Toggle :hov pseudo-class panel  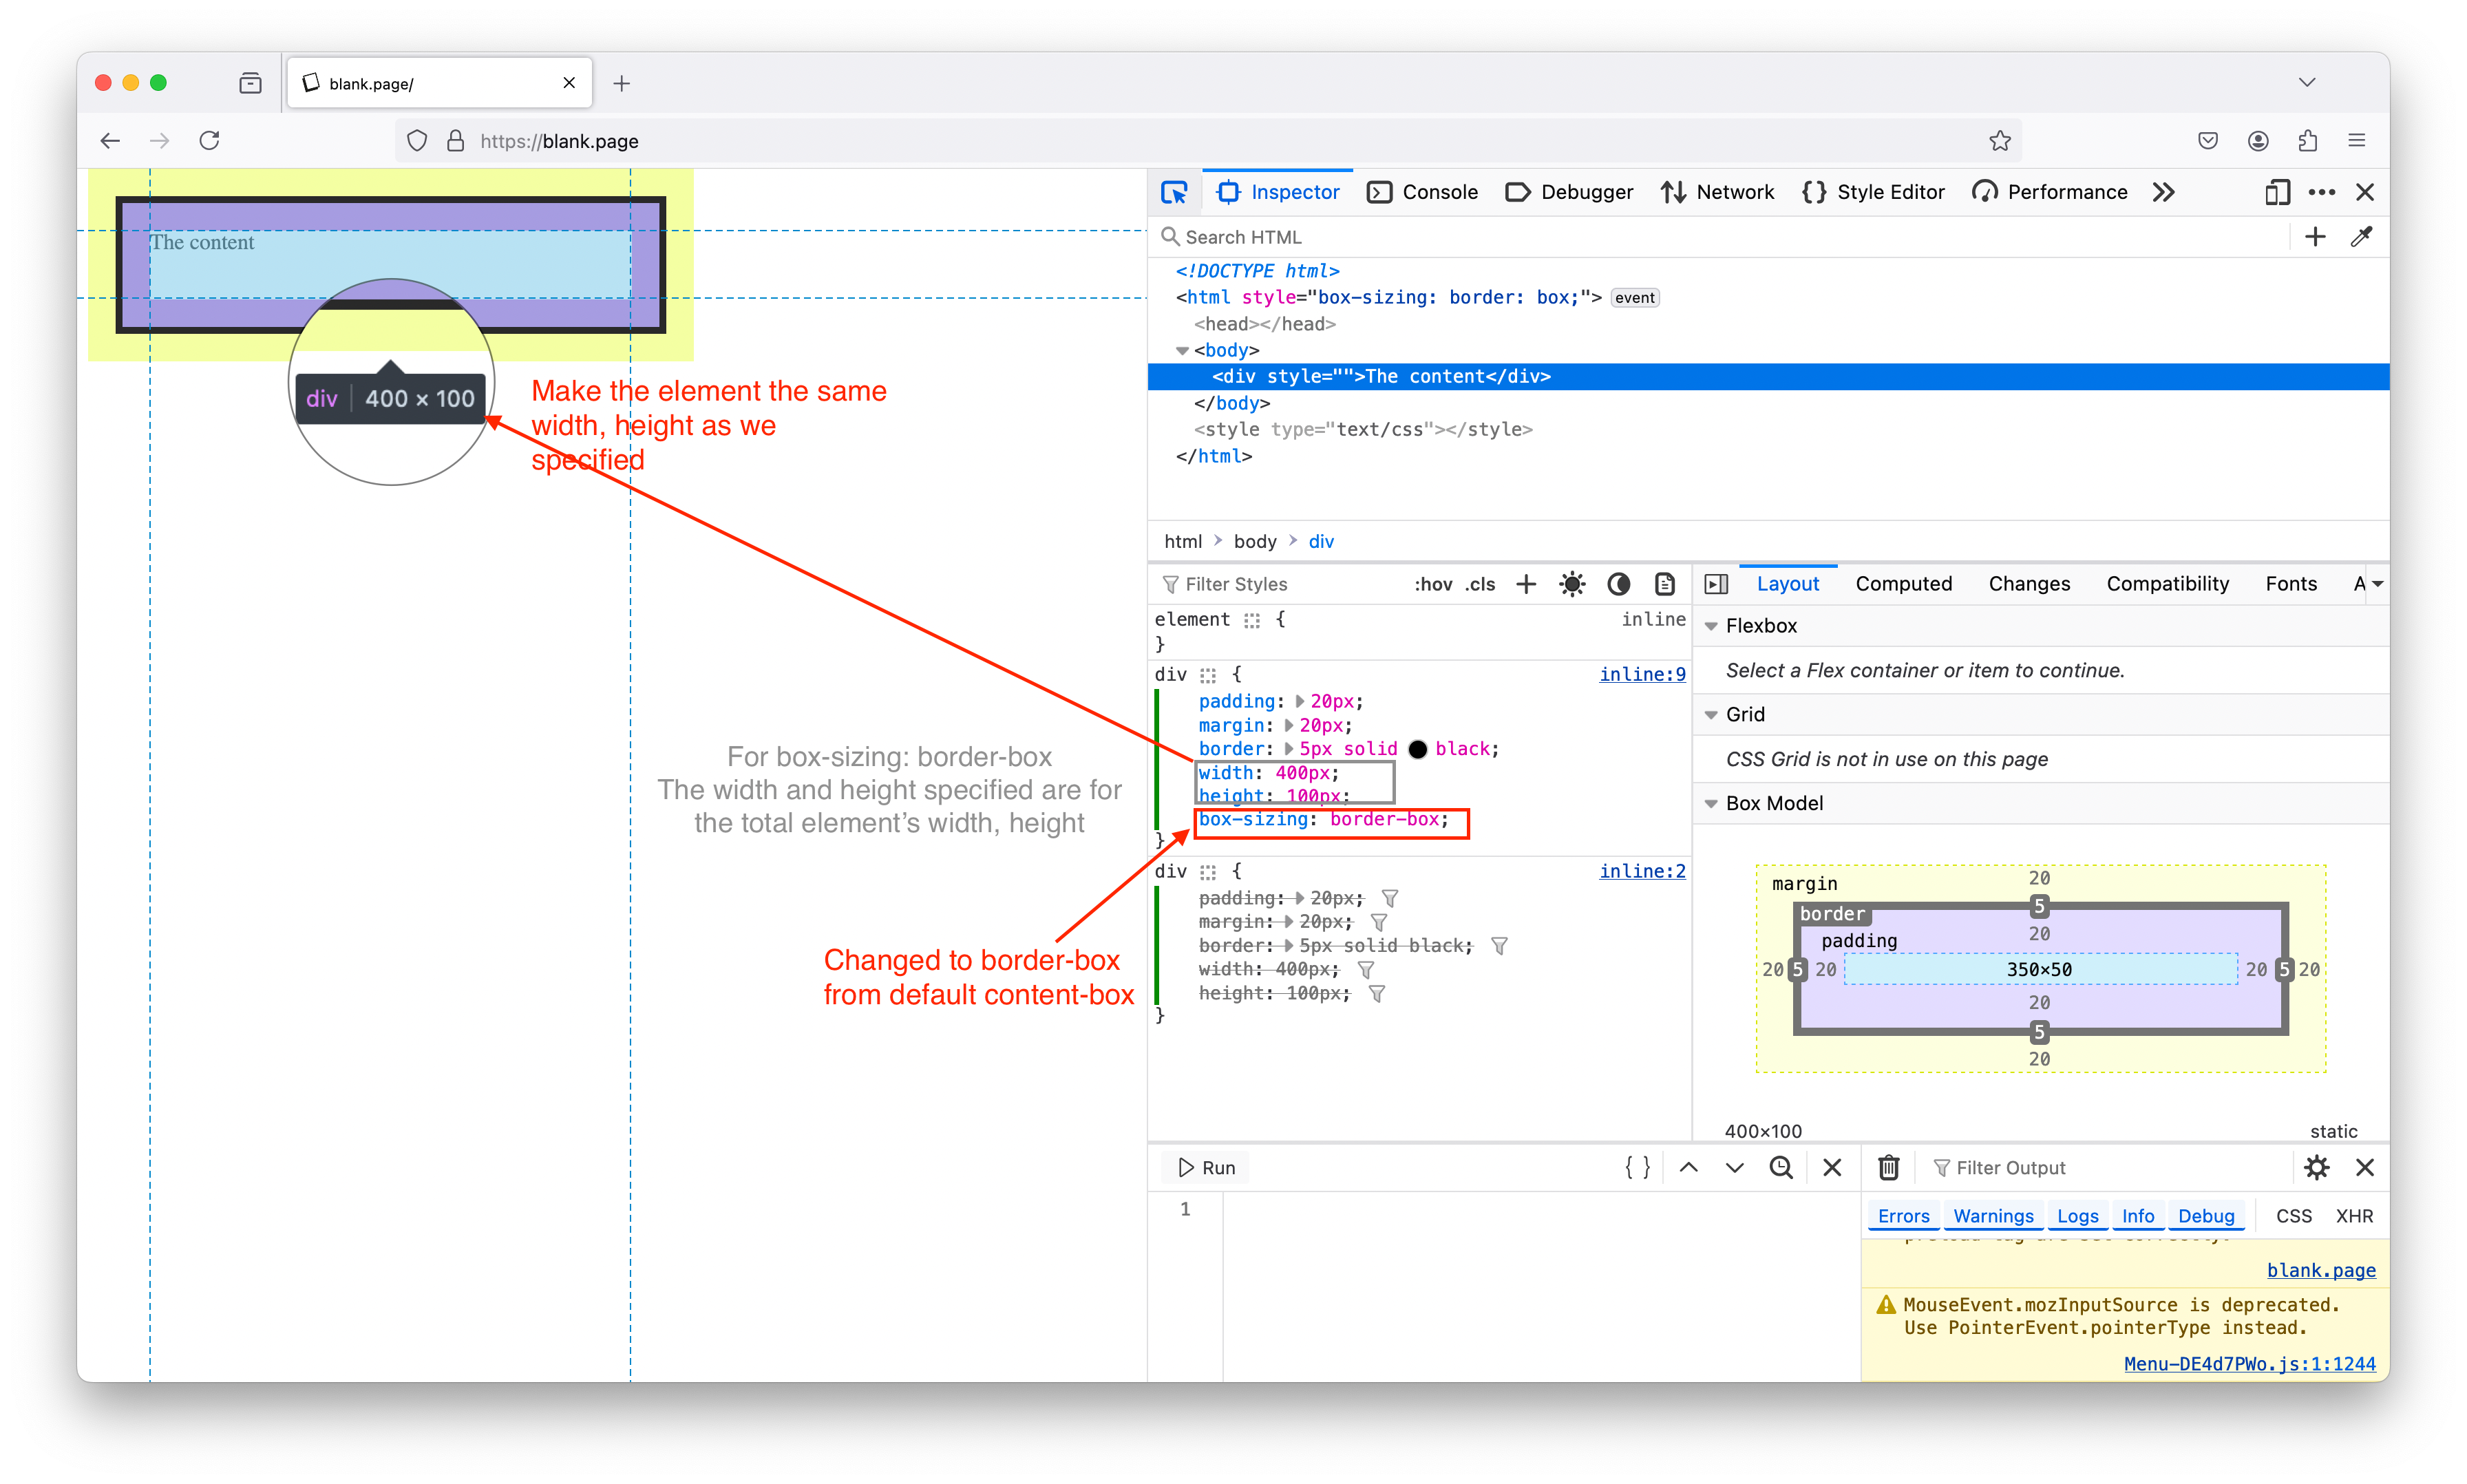click(1433, 584)
